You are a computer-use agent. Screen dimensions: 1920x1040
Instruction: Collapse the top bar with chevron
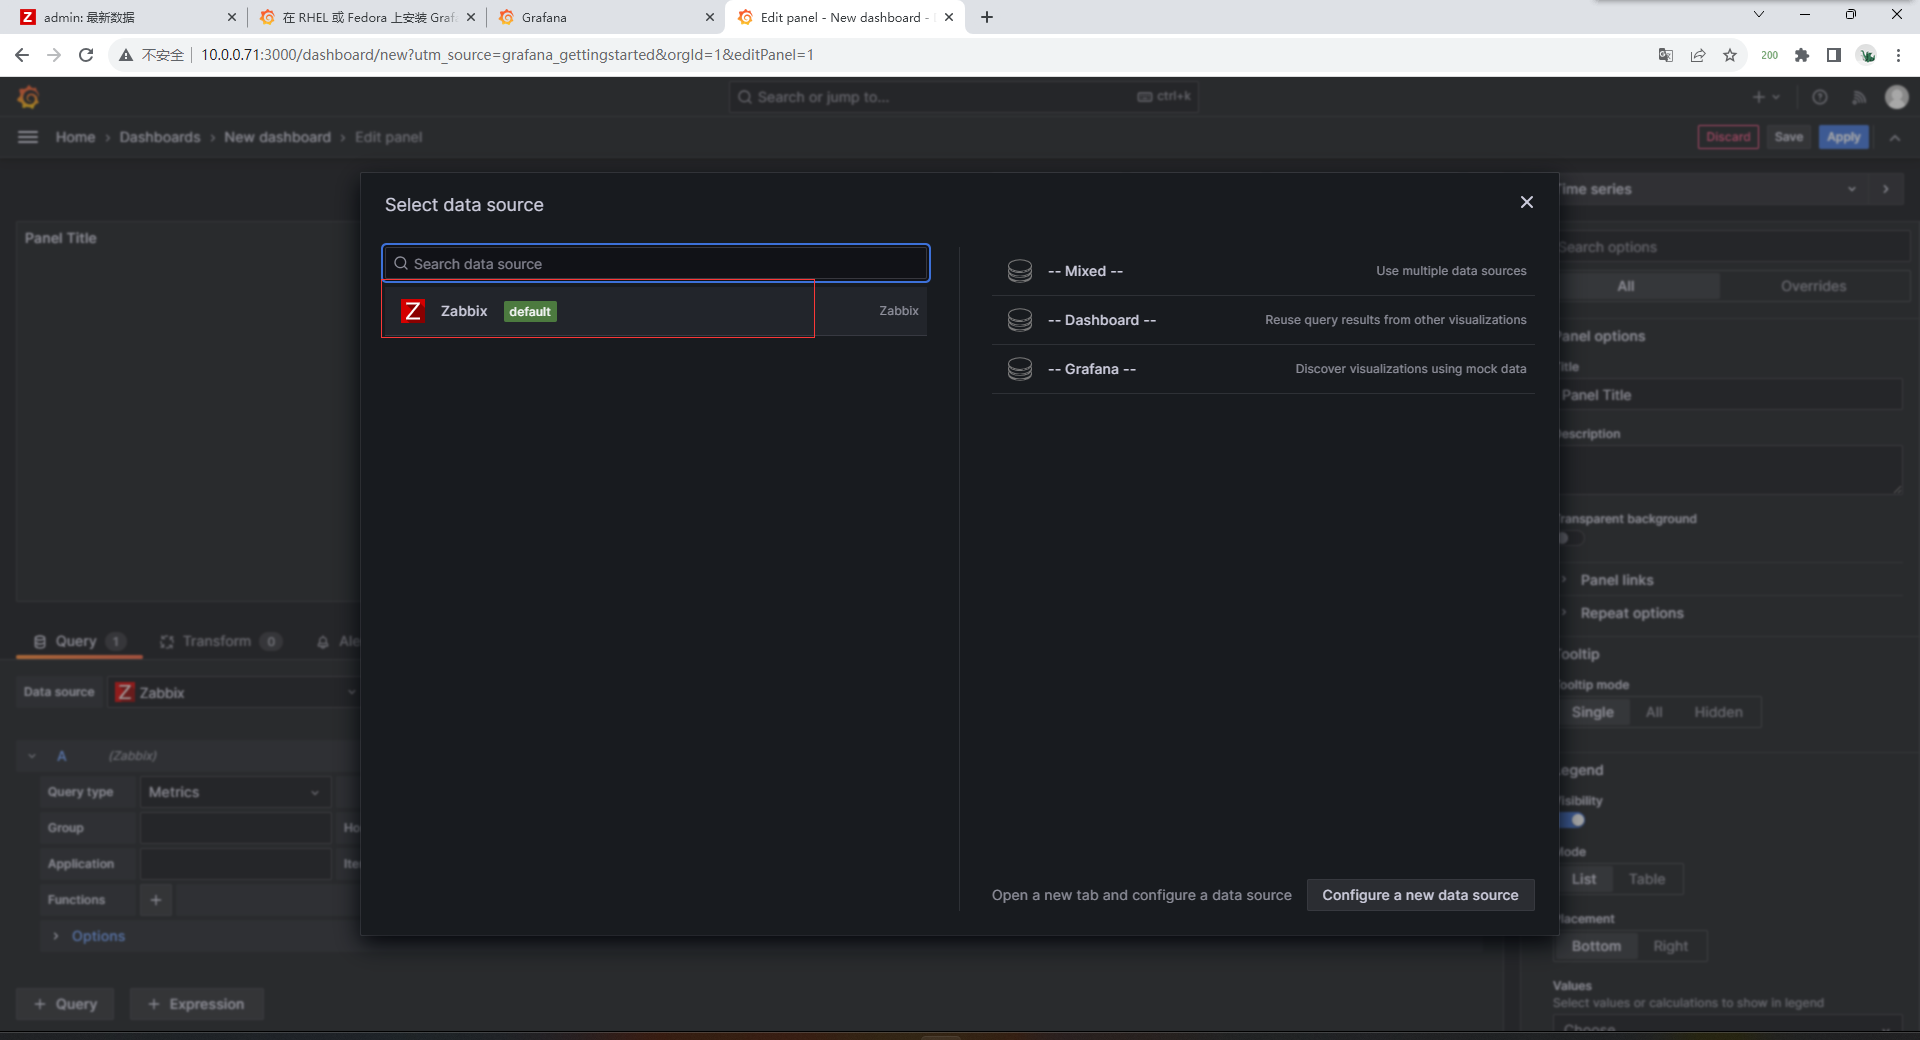1895,138
